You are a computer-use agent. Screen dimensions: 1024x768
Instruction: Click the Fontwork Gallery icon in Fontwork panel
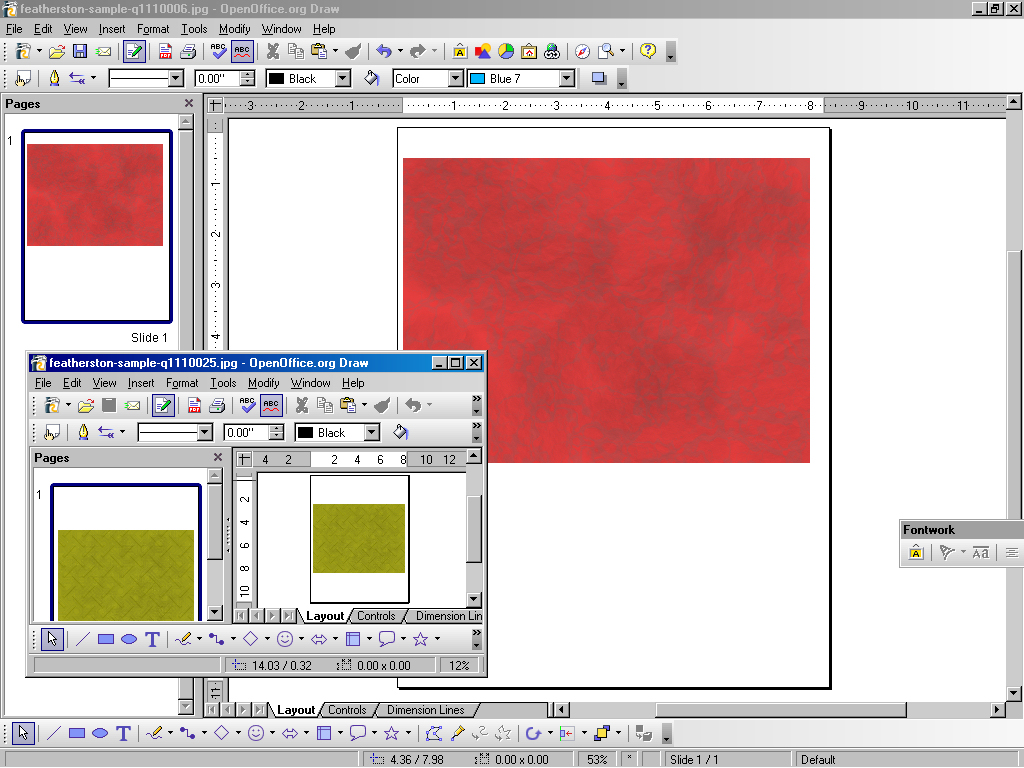pos(916,553)
